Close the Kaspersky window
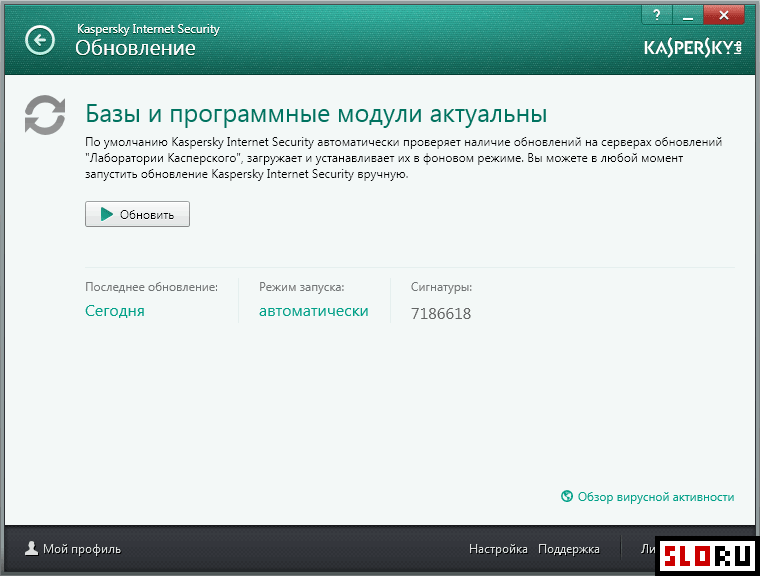The height and width of the screenshot is (576, 760). click(x=724, y=15)
